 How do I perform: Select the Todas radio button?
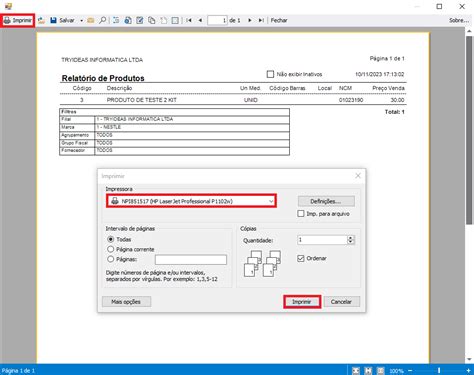tap(111, 239)
